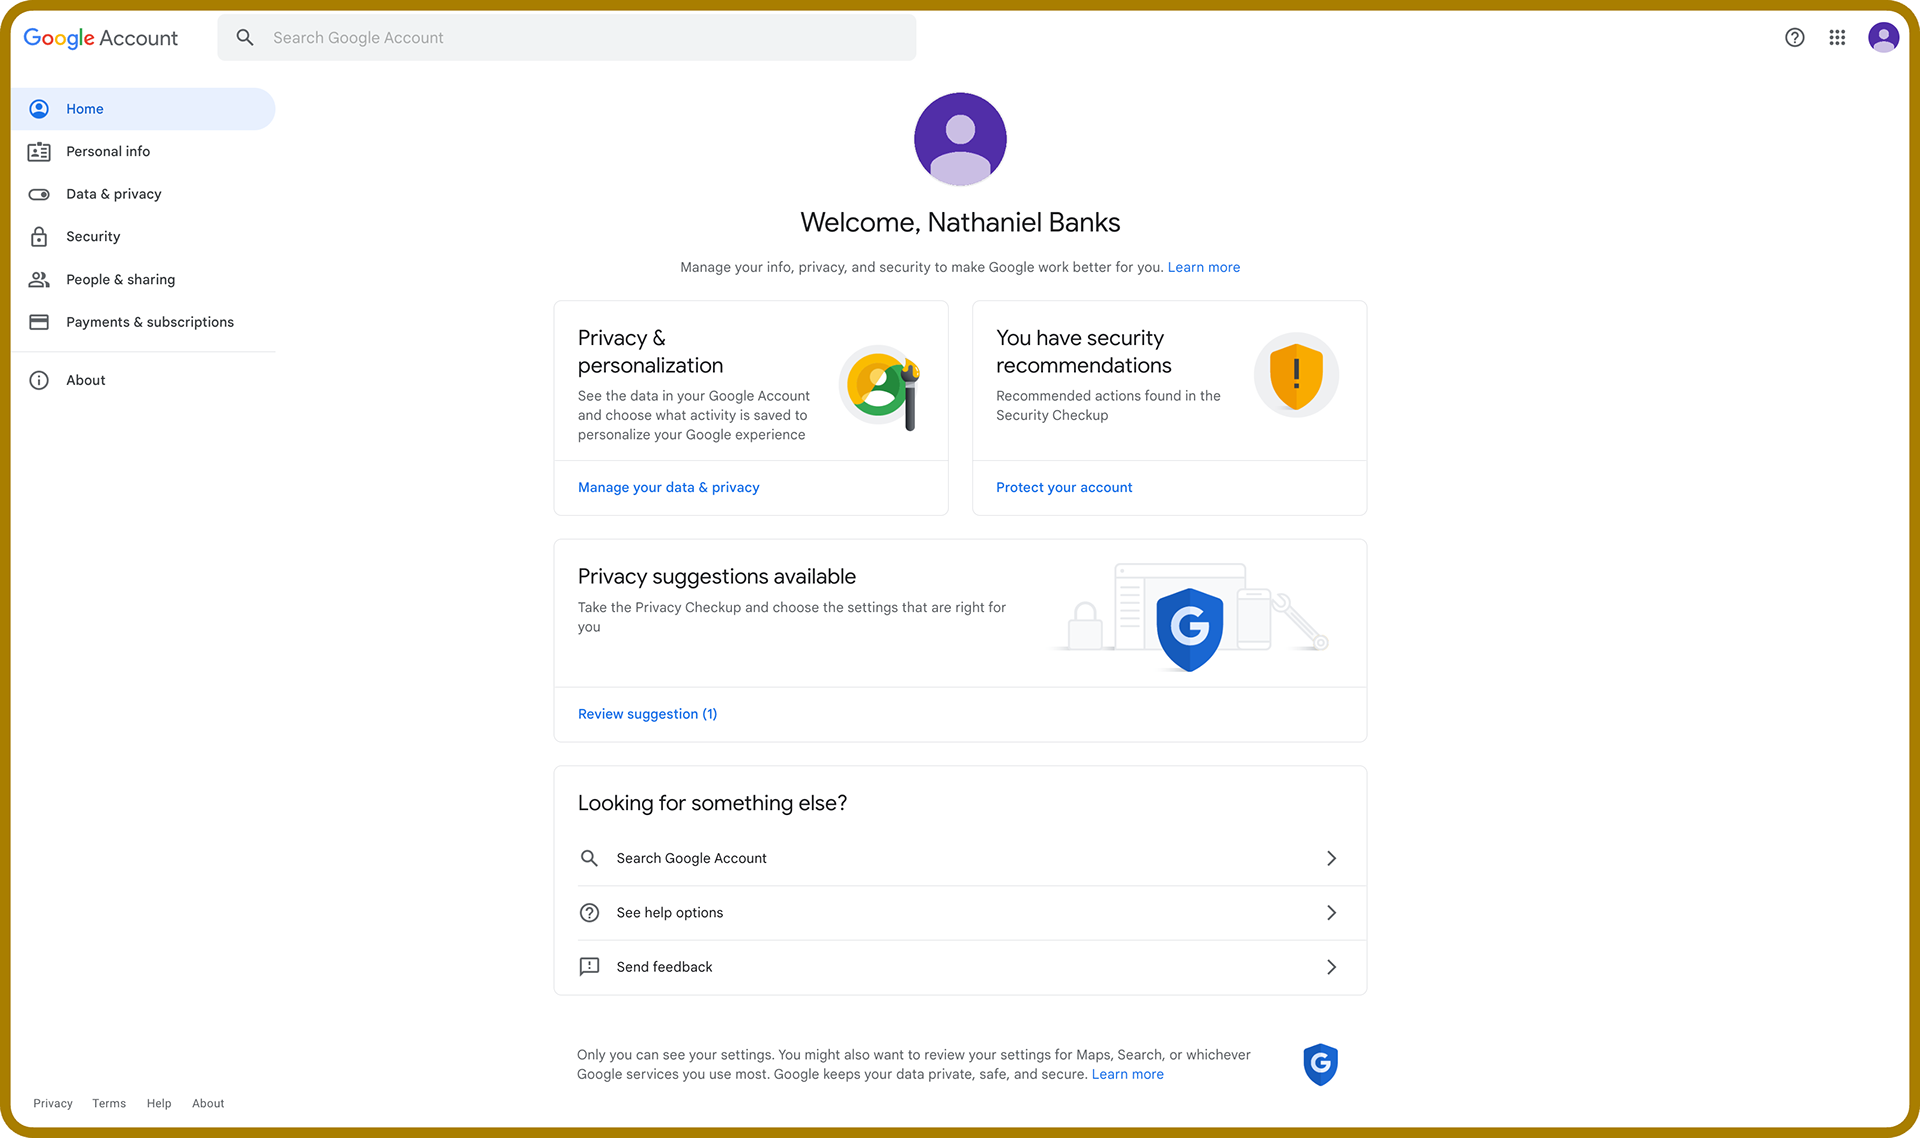Click the Personal info card icon
This screenshot has width=1920, height=1138.
(39, 152)
